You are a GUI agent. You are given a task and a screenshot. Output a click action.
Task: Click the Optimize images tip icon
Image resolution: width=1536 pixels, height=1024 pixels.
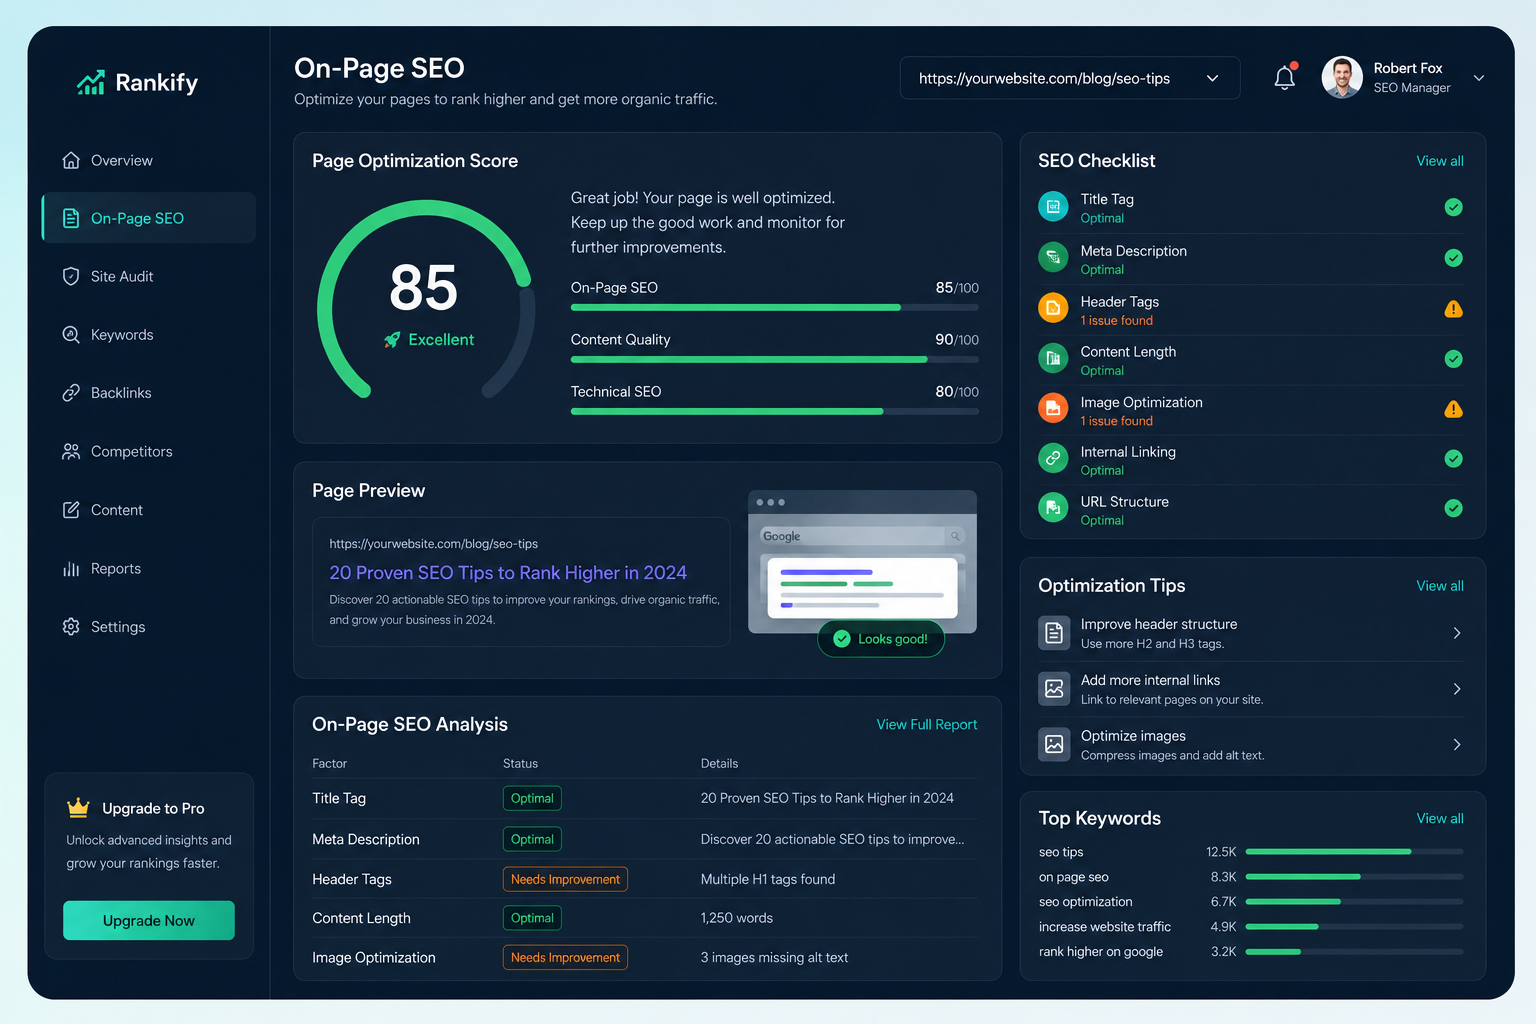tap(1054, 744)
